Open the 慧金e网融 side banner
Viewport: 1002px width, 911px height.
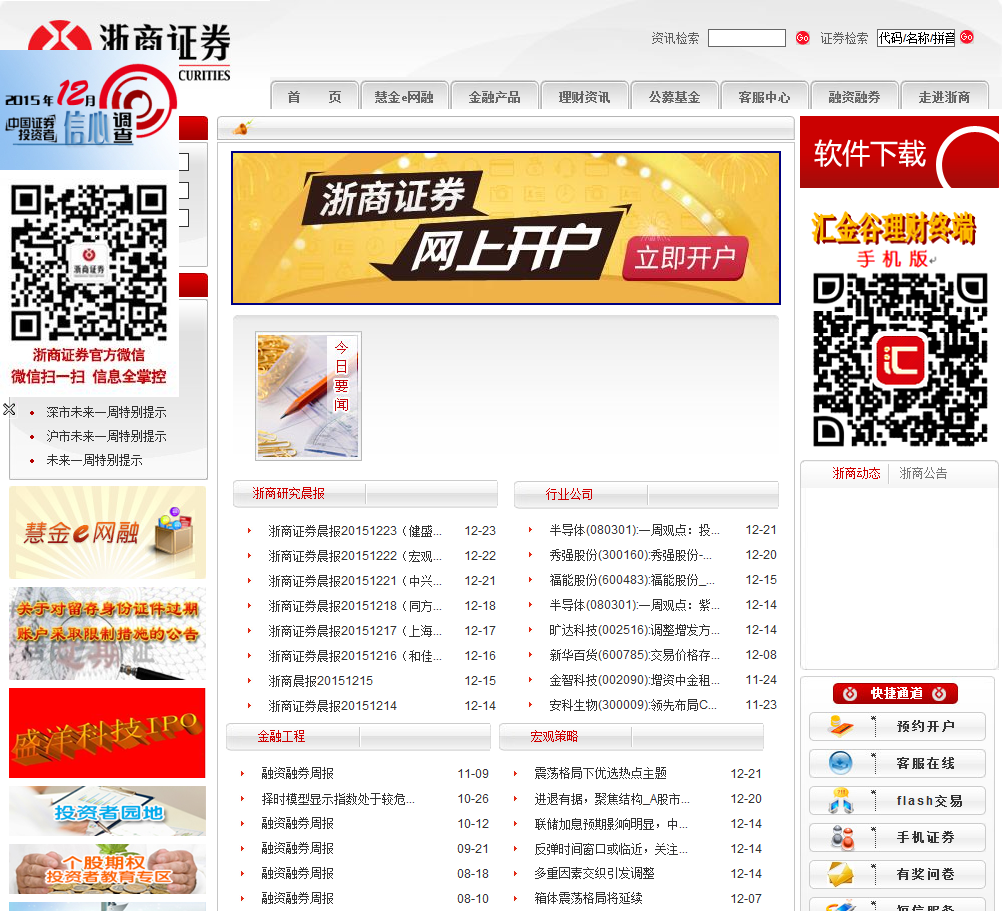click(107, 533)
